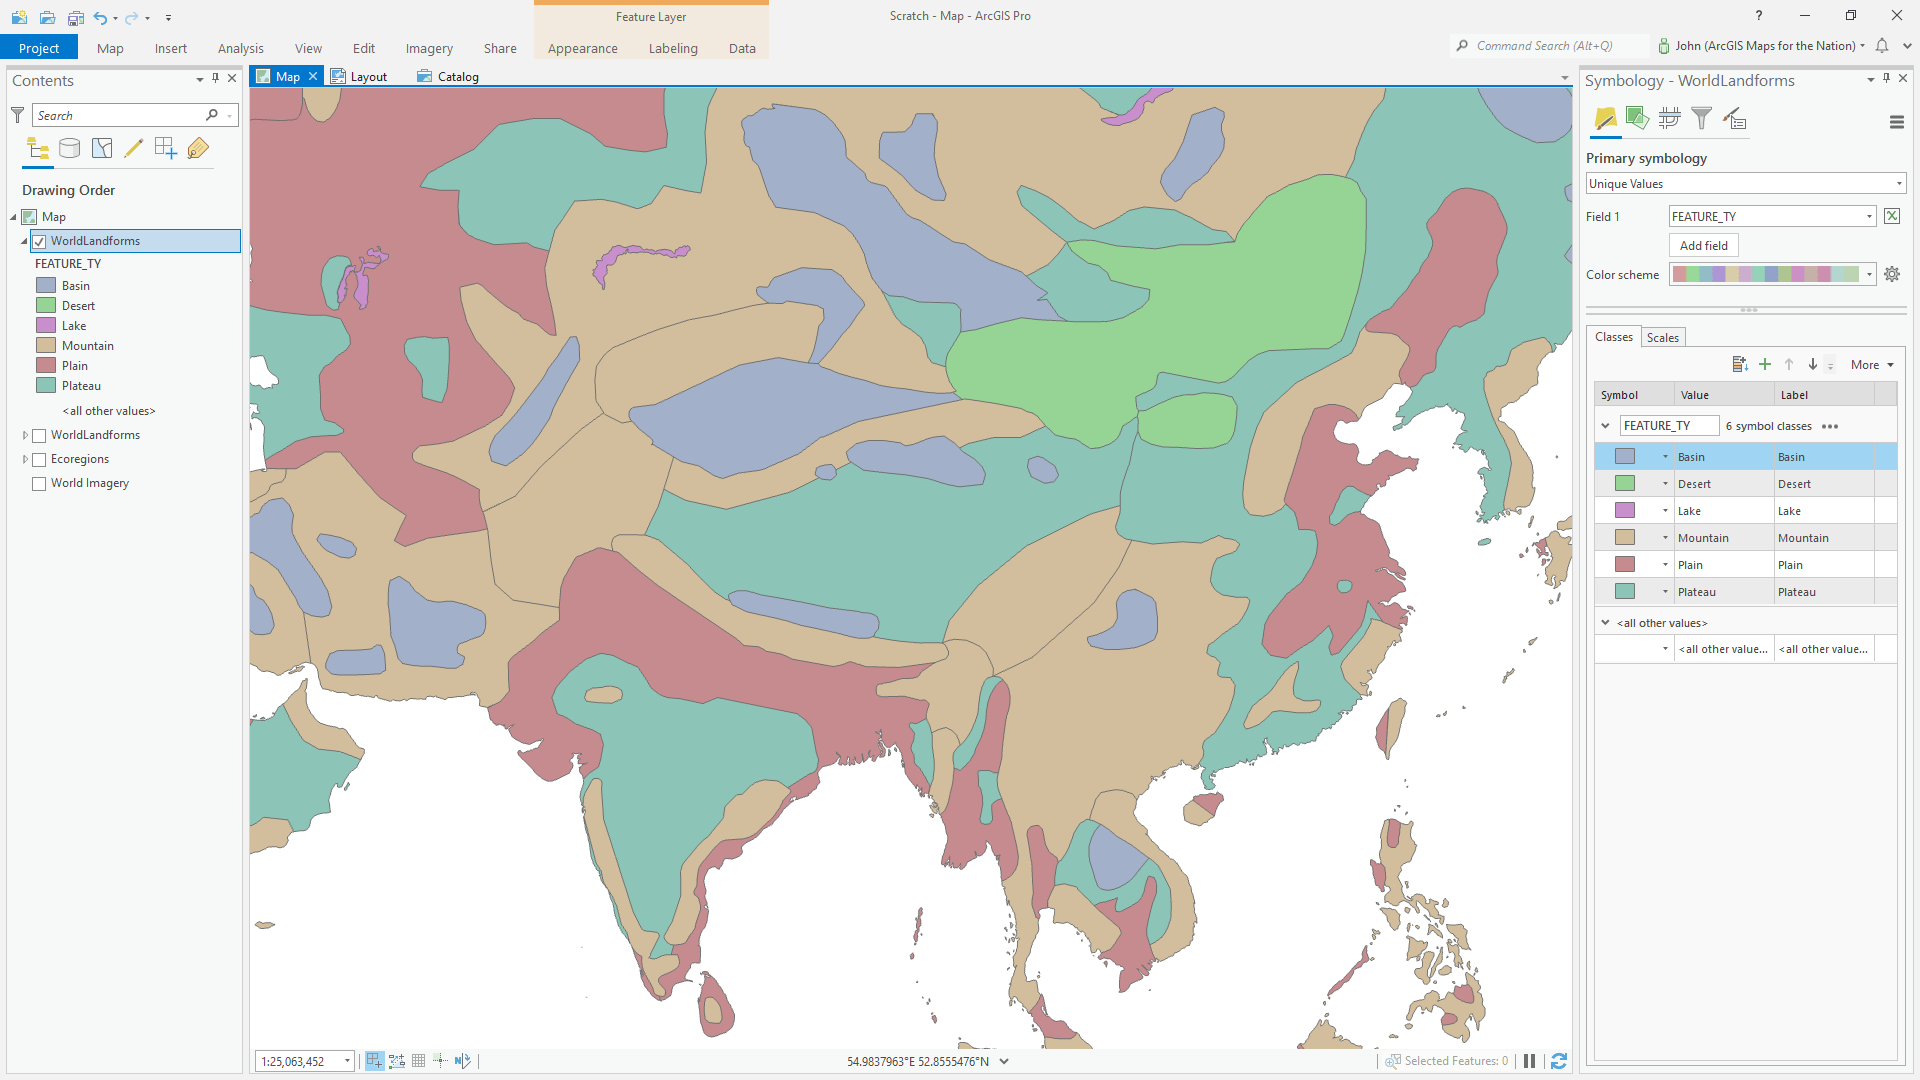This screenshot has width=1920, height=1080.
Task: Click List By Selection icon
Action: pos(102,149)
